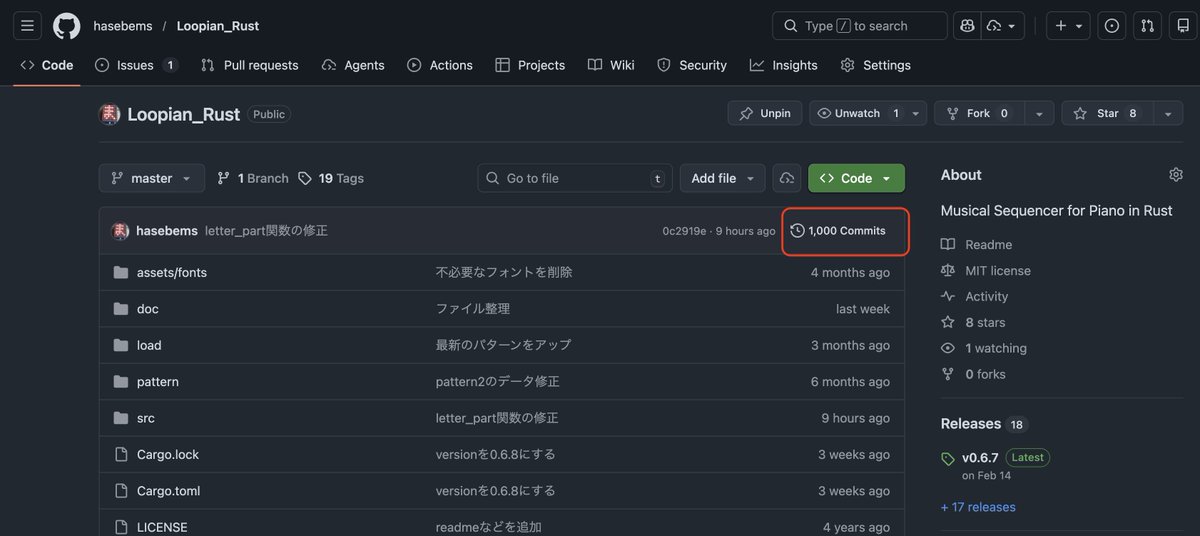Switch to the Pull requests tab
This screenshot has height=536, width=1200.
249,65
